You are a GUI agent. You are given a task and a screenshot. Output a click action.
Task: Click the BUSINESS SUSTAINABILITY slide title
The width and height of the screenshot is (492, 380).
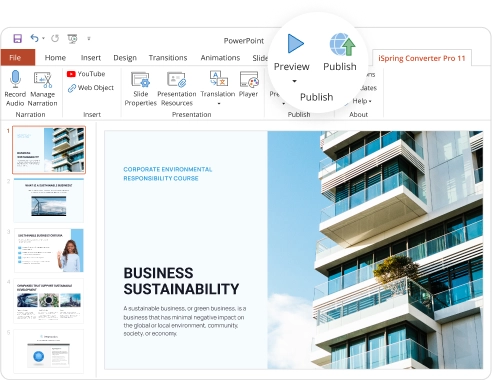pyautogui.click(x=181, y=281)
